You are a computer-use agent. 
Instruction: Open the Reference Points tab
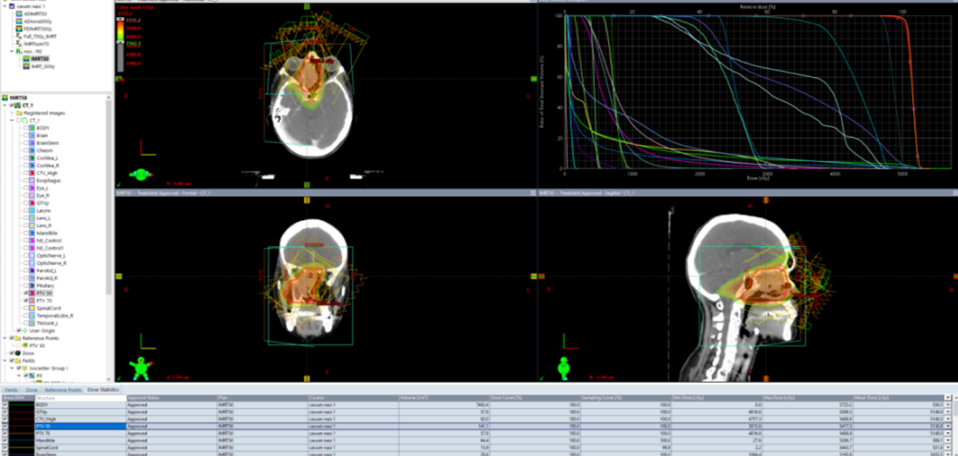(x=63, y=389)
